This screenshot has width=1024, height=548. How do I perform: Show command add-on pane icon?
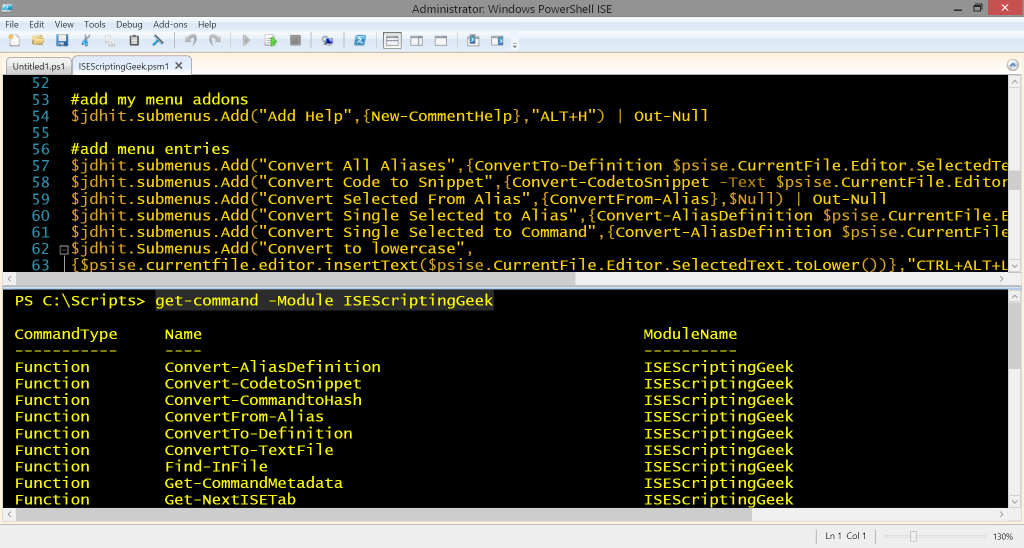(498, 40)
